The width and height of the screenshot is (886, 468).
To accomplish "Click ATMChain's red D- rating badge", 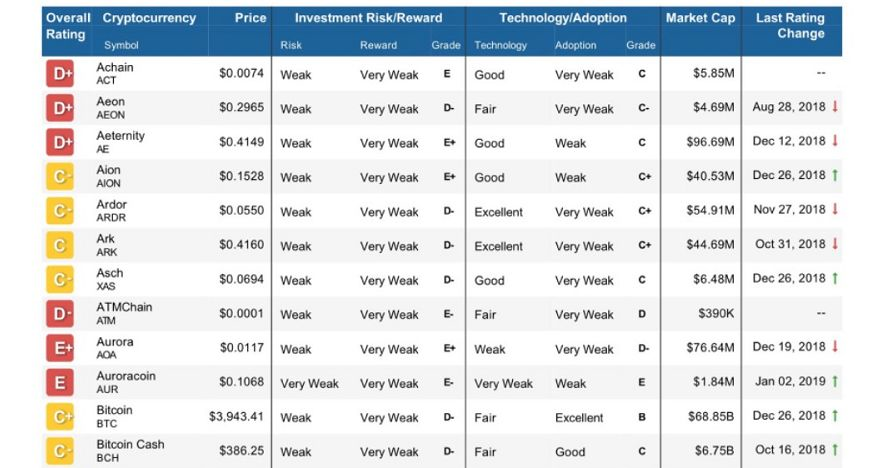I will (x=60, y=314).
